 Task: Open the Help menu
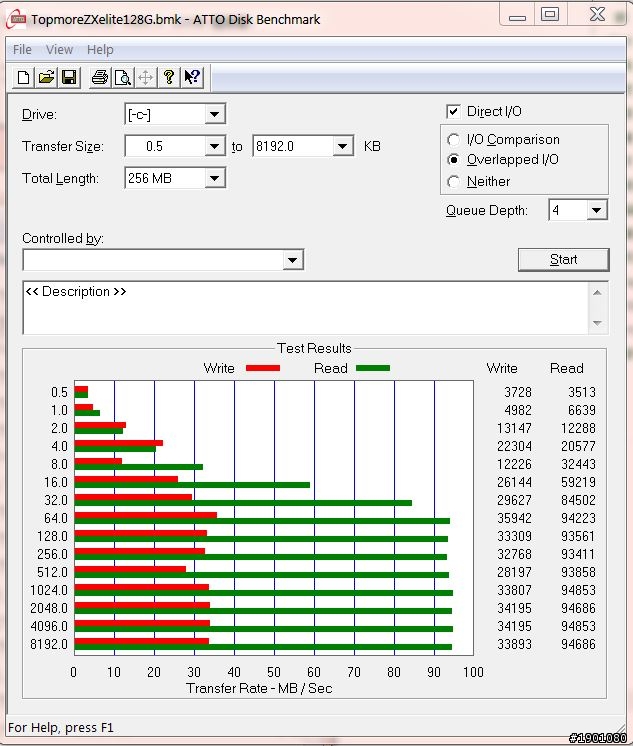(x=100, y=49)
